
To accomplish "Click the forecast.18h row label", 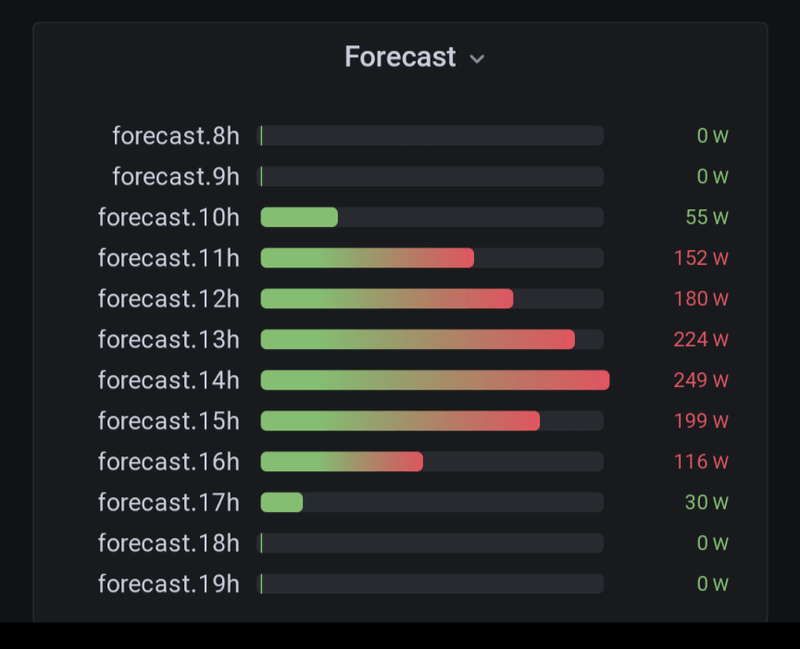I will click(169, 543).
